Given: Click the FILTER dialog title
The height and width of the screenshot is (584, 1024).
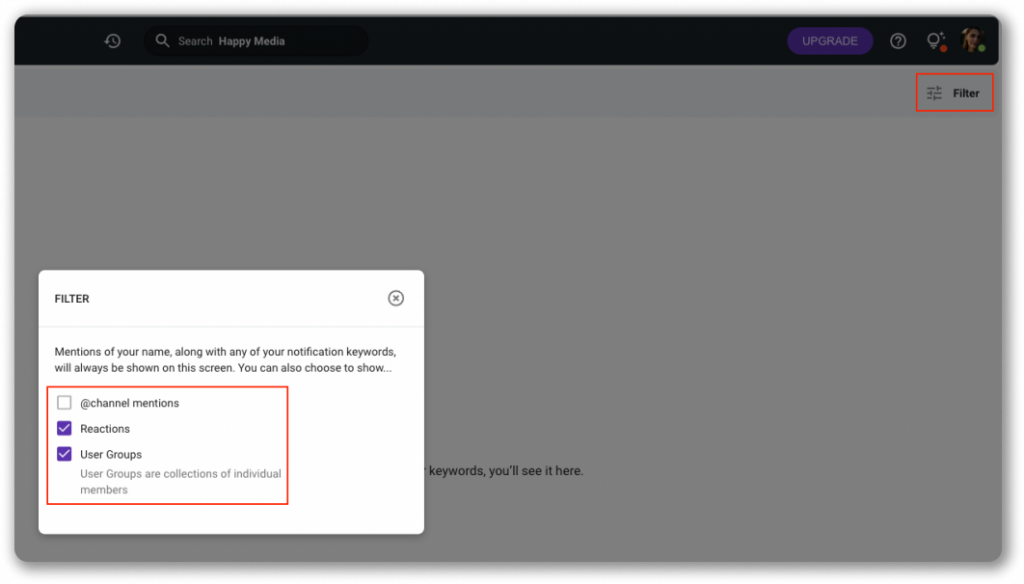Looking at the screenshot, I should 72,299.
